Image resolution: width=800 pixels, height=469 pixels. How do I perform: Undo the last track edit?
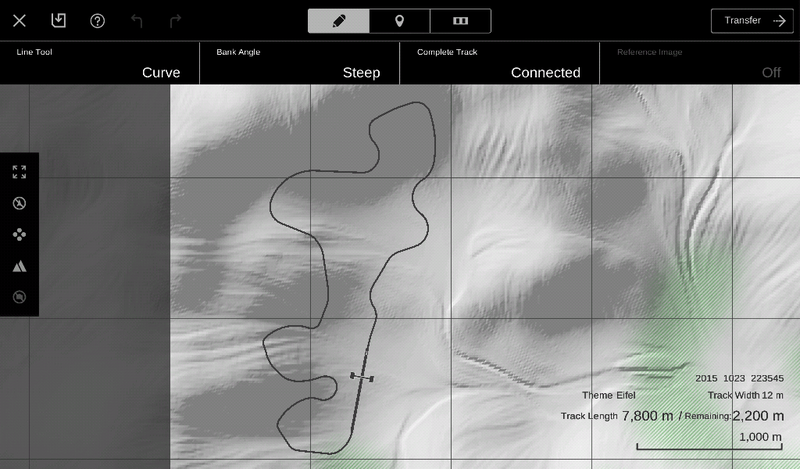(x=136, y=21)
